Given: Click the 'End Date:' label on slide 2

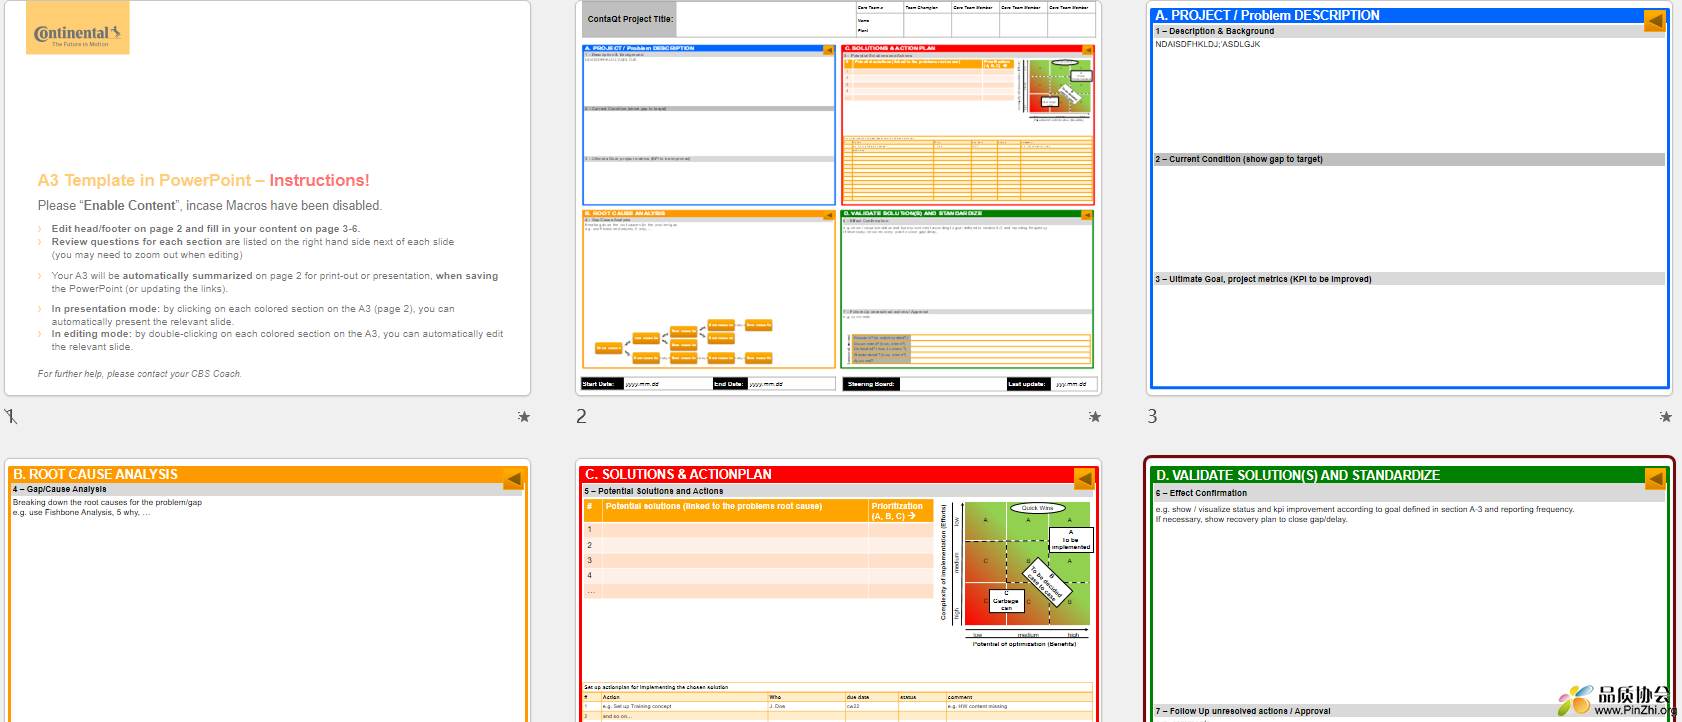Looking at the screenshot, I should tap(729, 384).
